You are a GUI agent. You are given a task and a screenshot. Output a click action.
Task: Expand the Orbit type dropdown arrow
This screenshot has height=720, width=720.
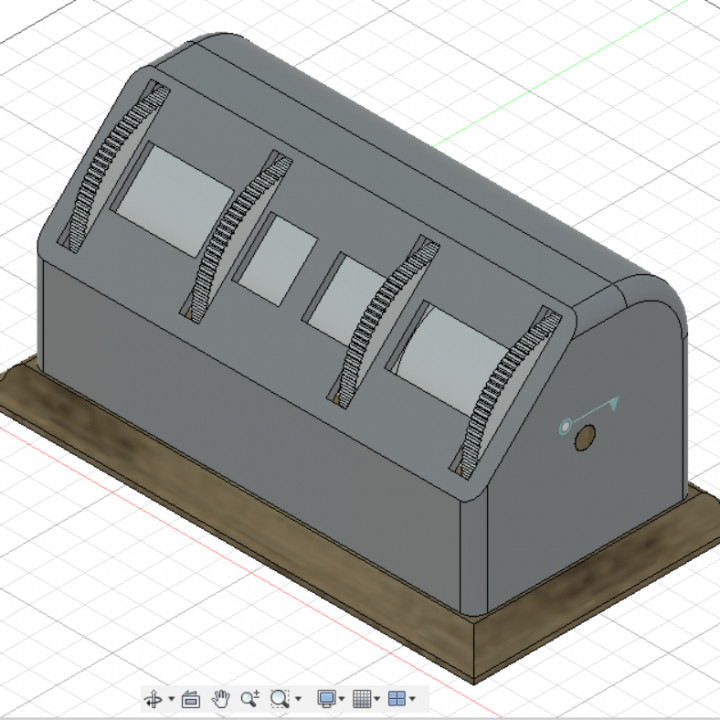(x=171, y=699)
